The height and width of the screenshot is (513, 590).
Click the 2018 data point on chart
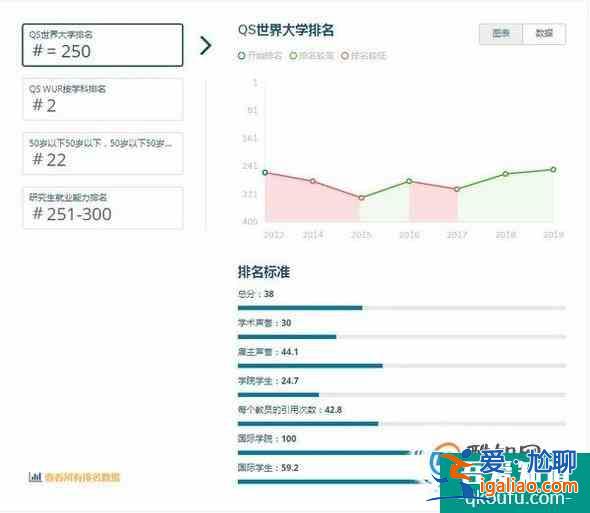pyautogui.click(x=506, y=174)
